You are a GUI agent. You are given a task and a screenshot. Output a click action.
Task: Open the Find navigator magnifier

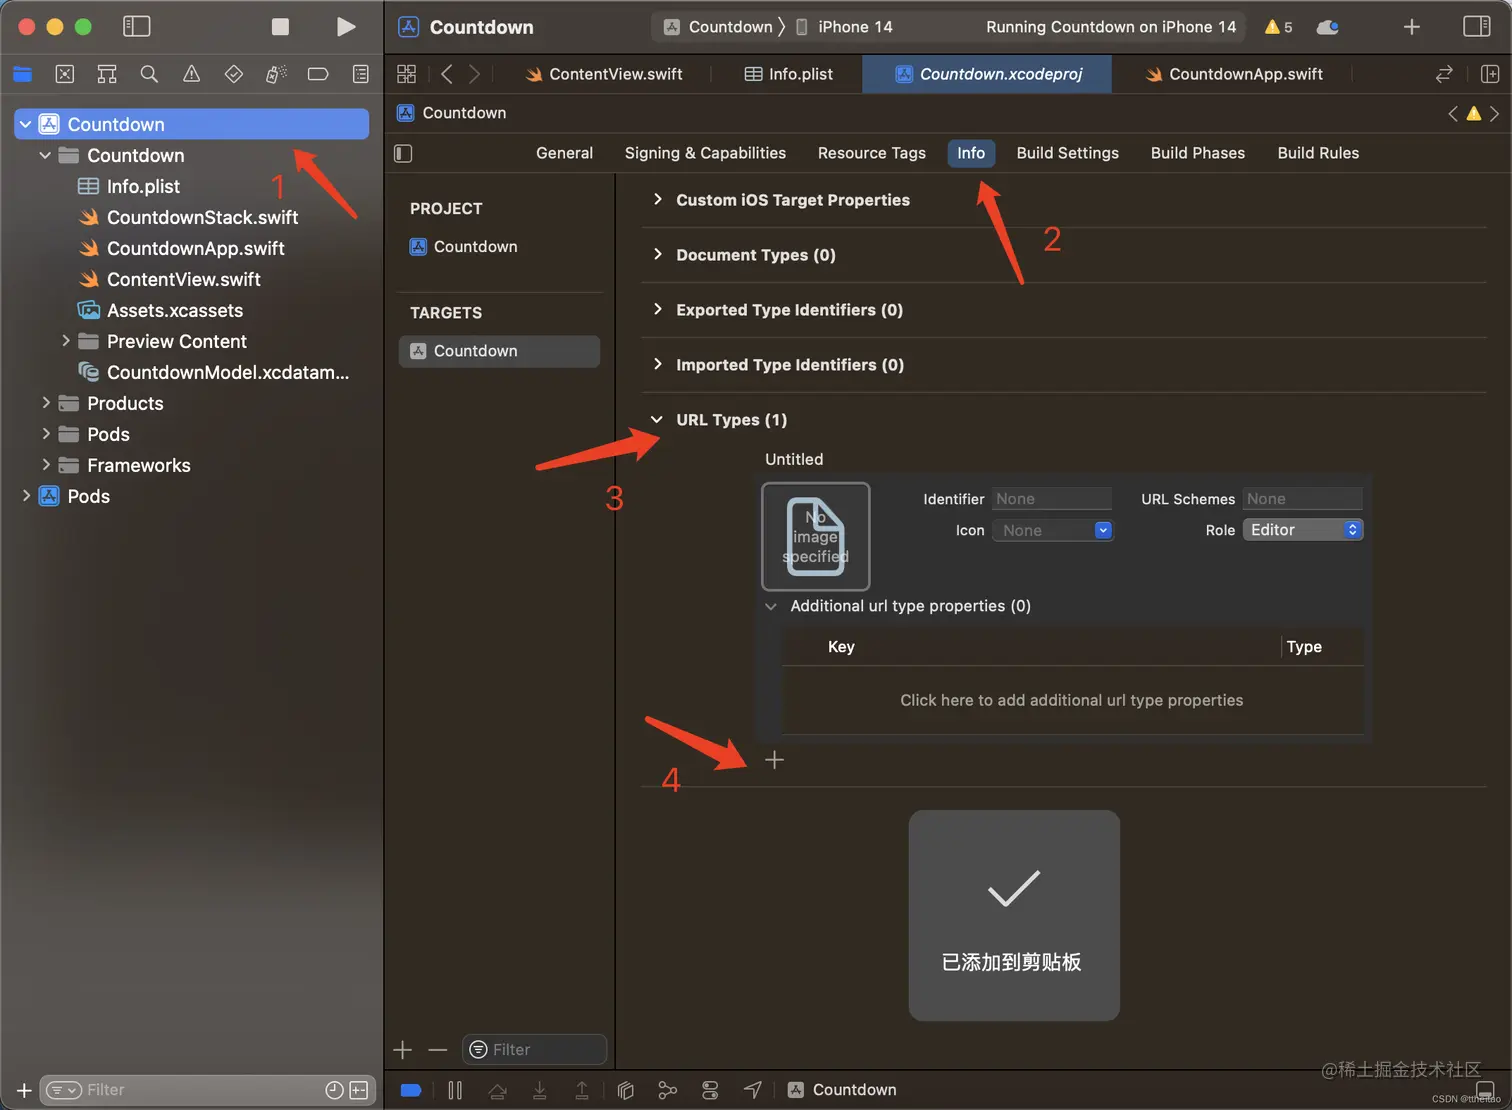pyautogui.click(x=149, y=74)
